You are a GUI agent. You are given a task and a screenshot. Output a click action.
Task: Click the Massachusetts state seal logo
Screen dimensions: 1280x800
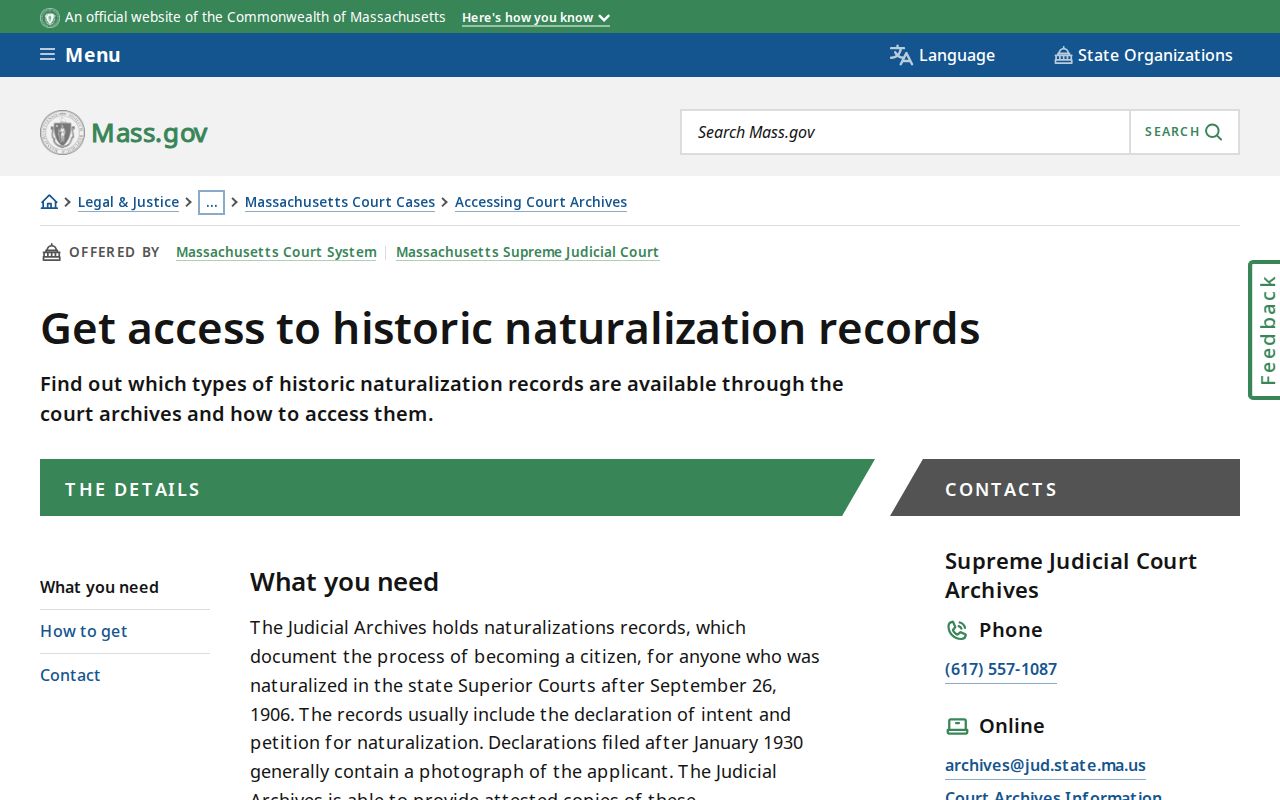pos(62,132)
